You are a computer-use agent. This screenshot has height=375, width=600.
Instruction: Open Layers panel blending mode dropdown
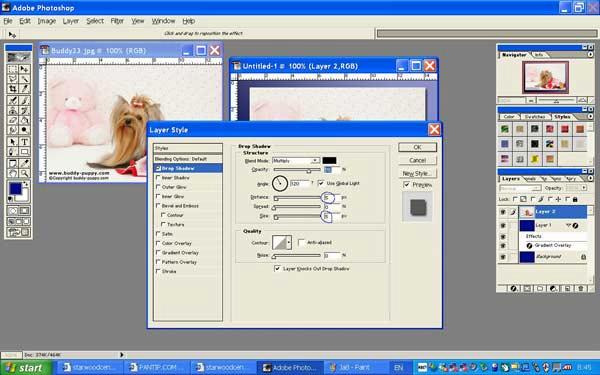(520, 188)
